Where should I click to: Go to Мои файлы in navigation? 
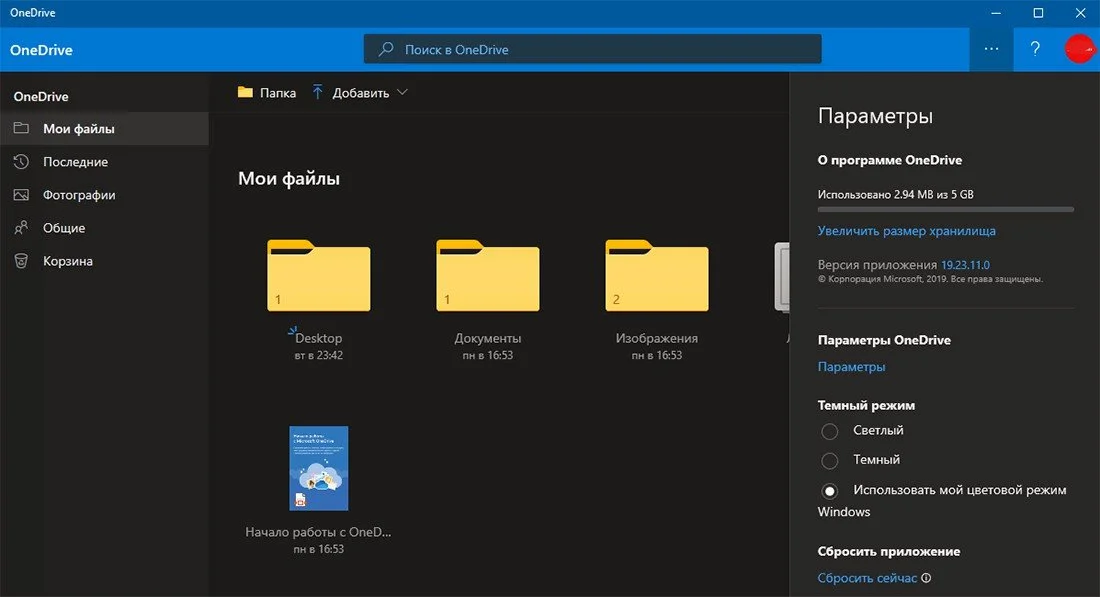[105, 128]
